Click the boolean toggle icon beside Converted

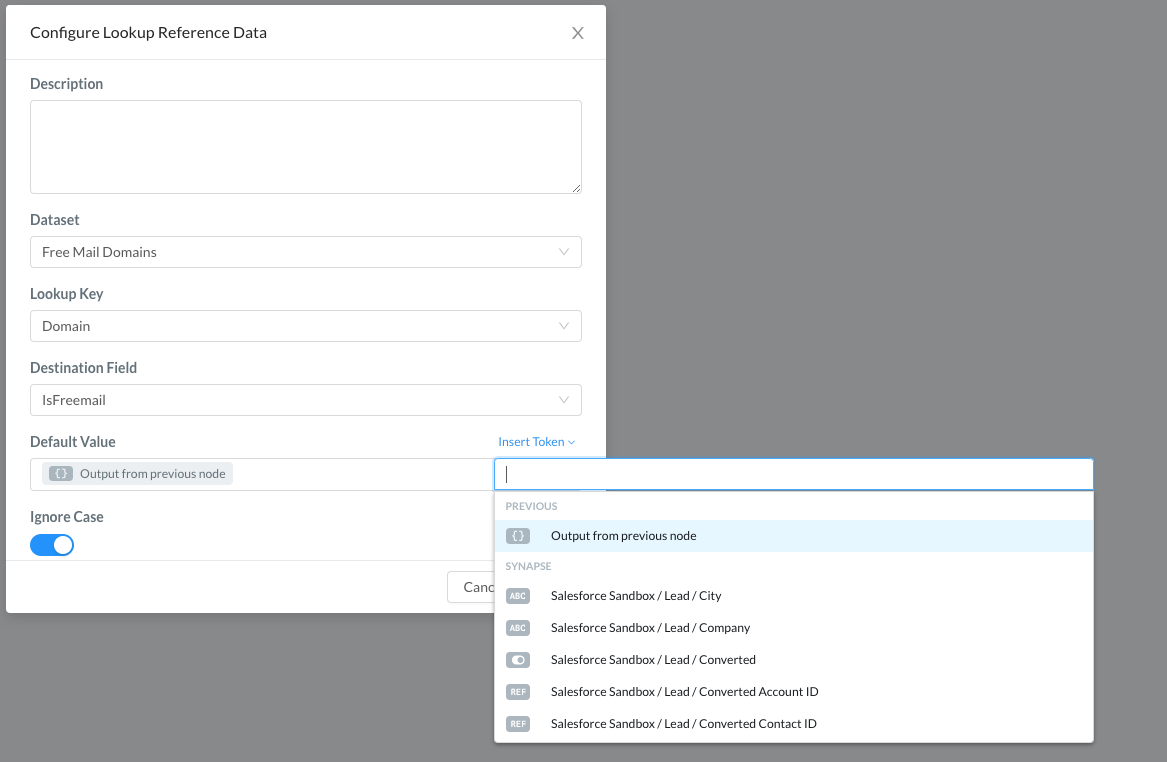click(x=518, y=660)
